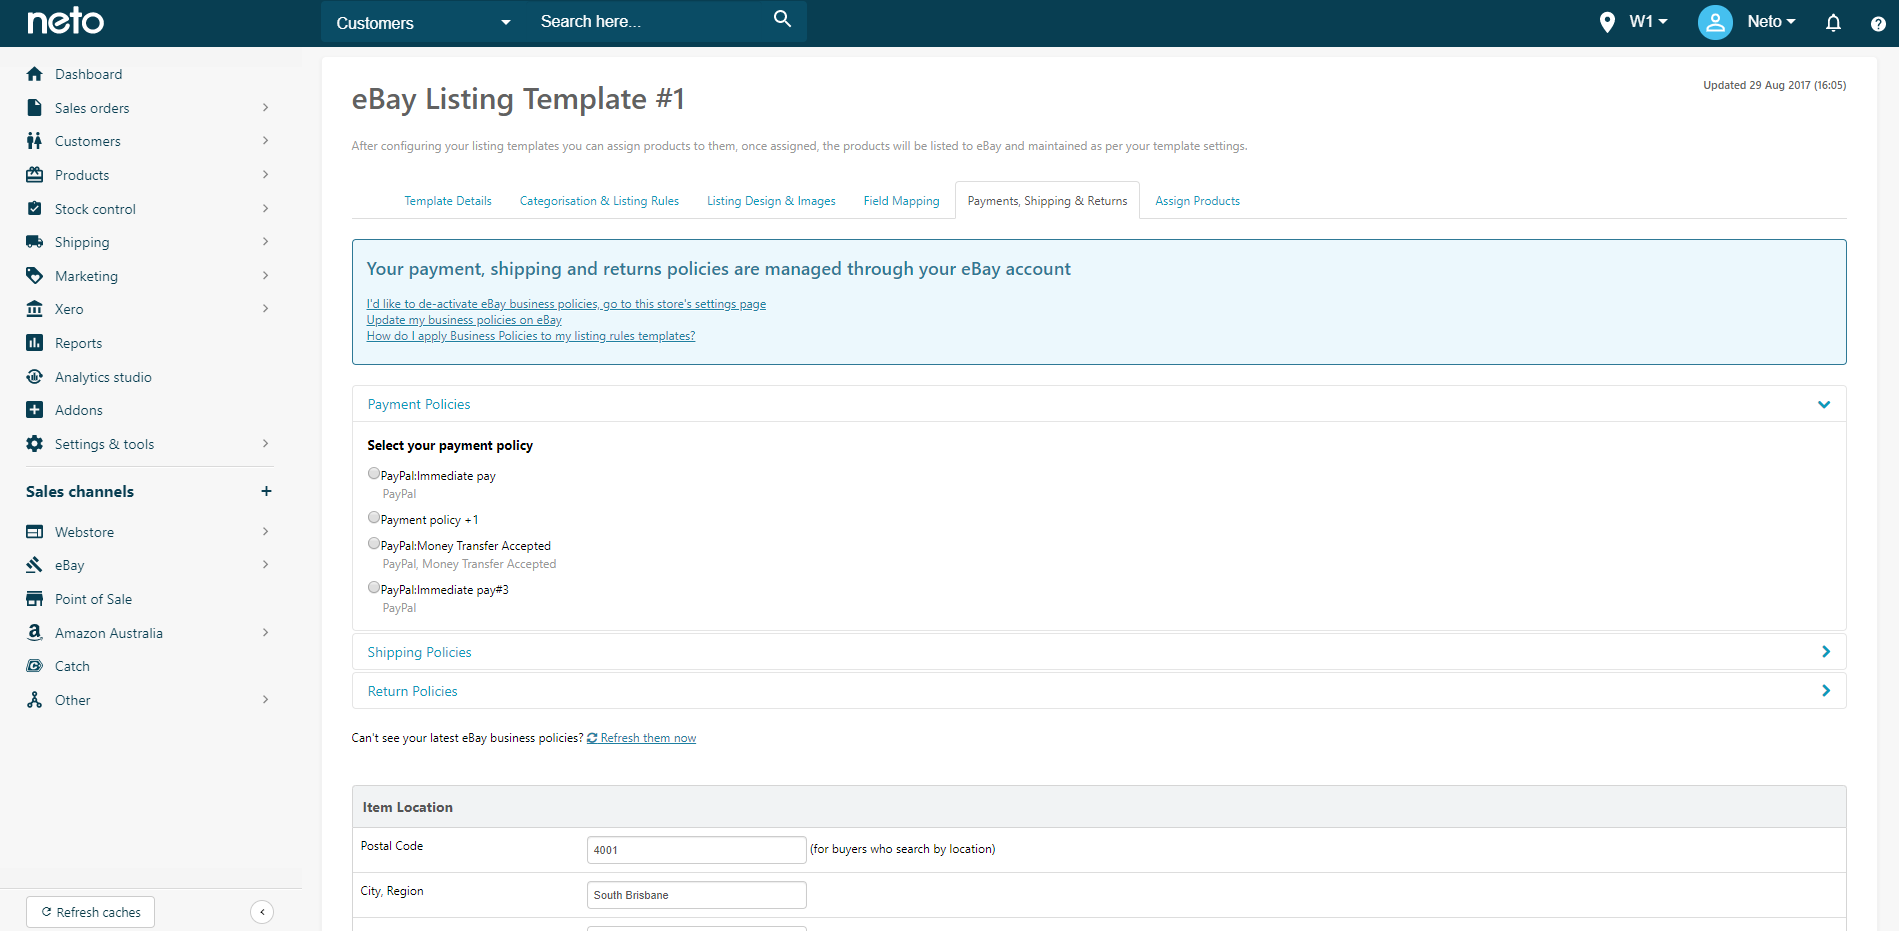Open Reports from the sidebar

tap(78, 343)
